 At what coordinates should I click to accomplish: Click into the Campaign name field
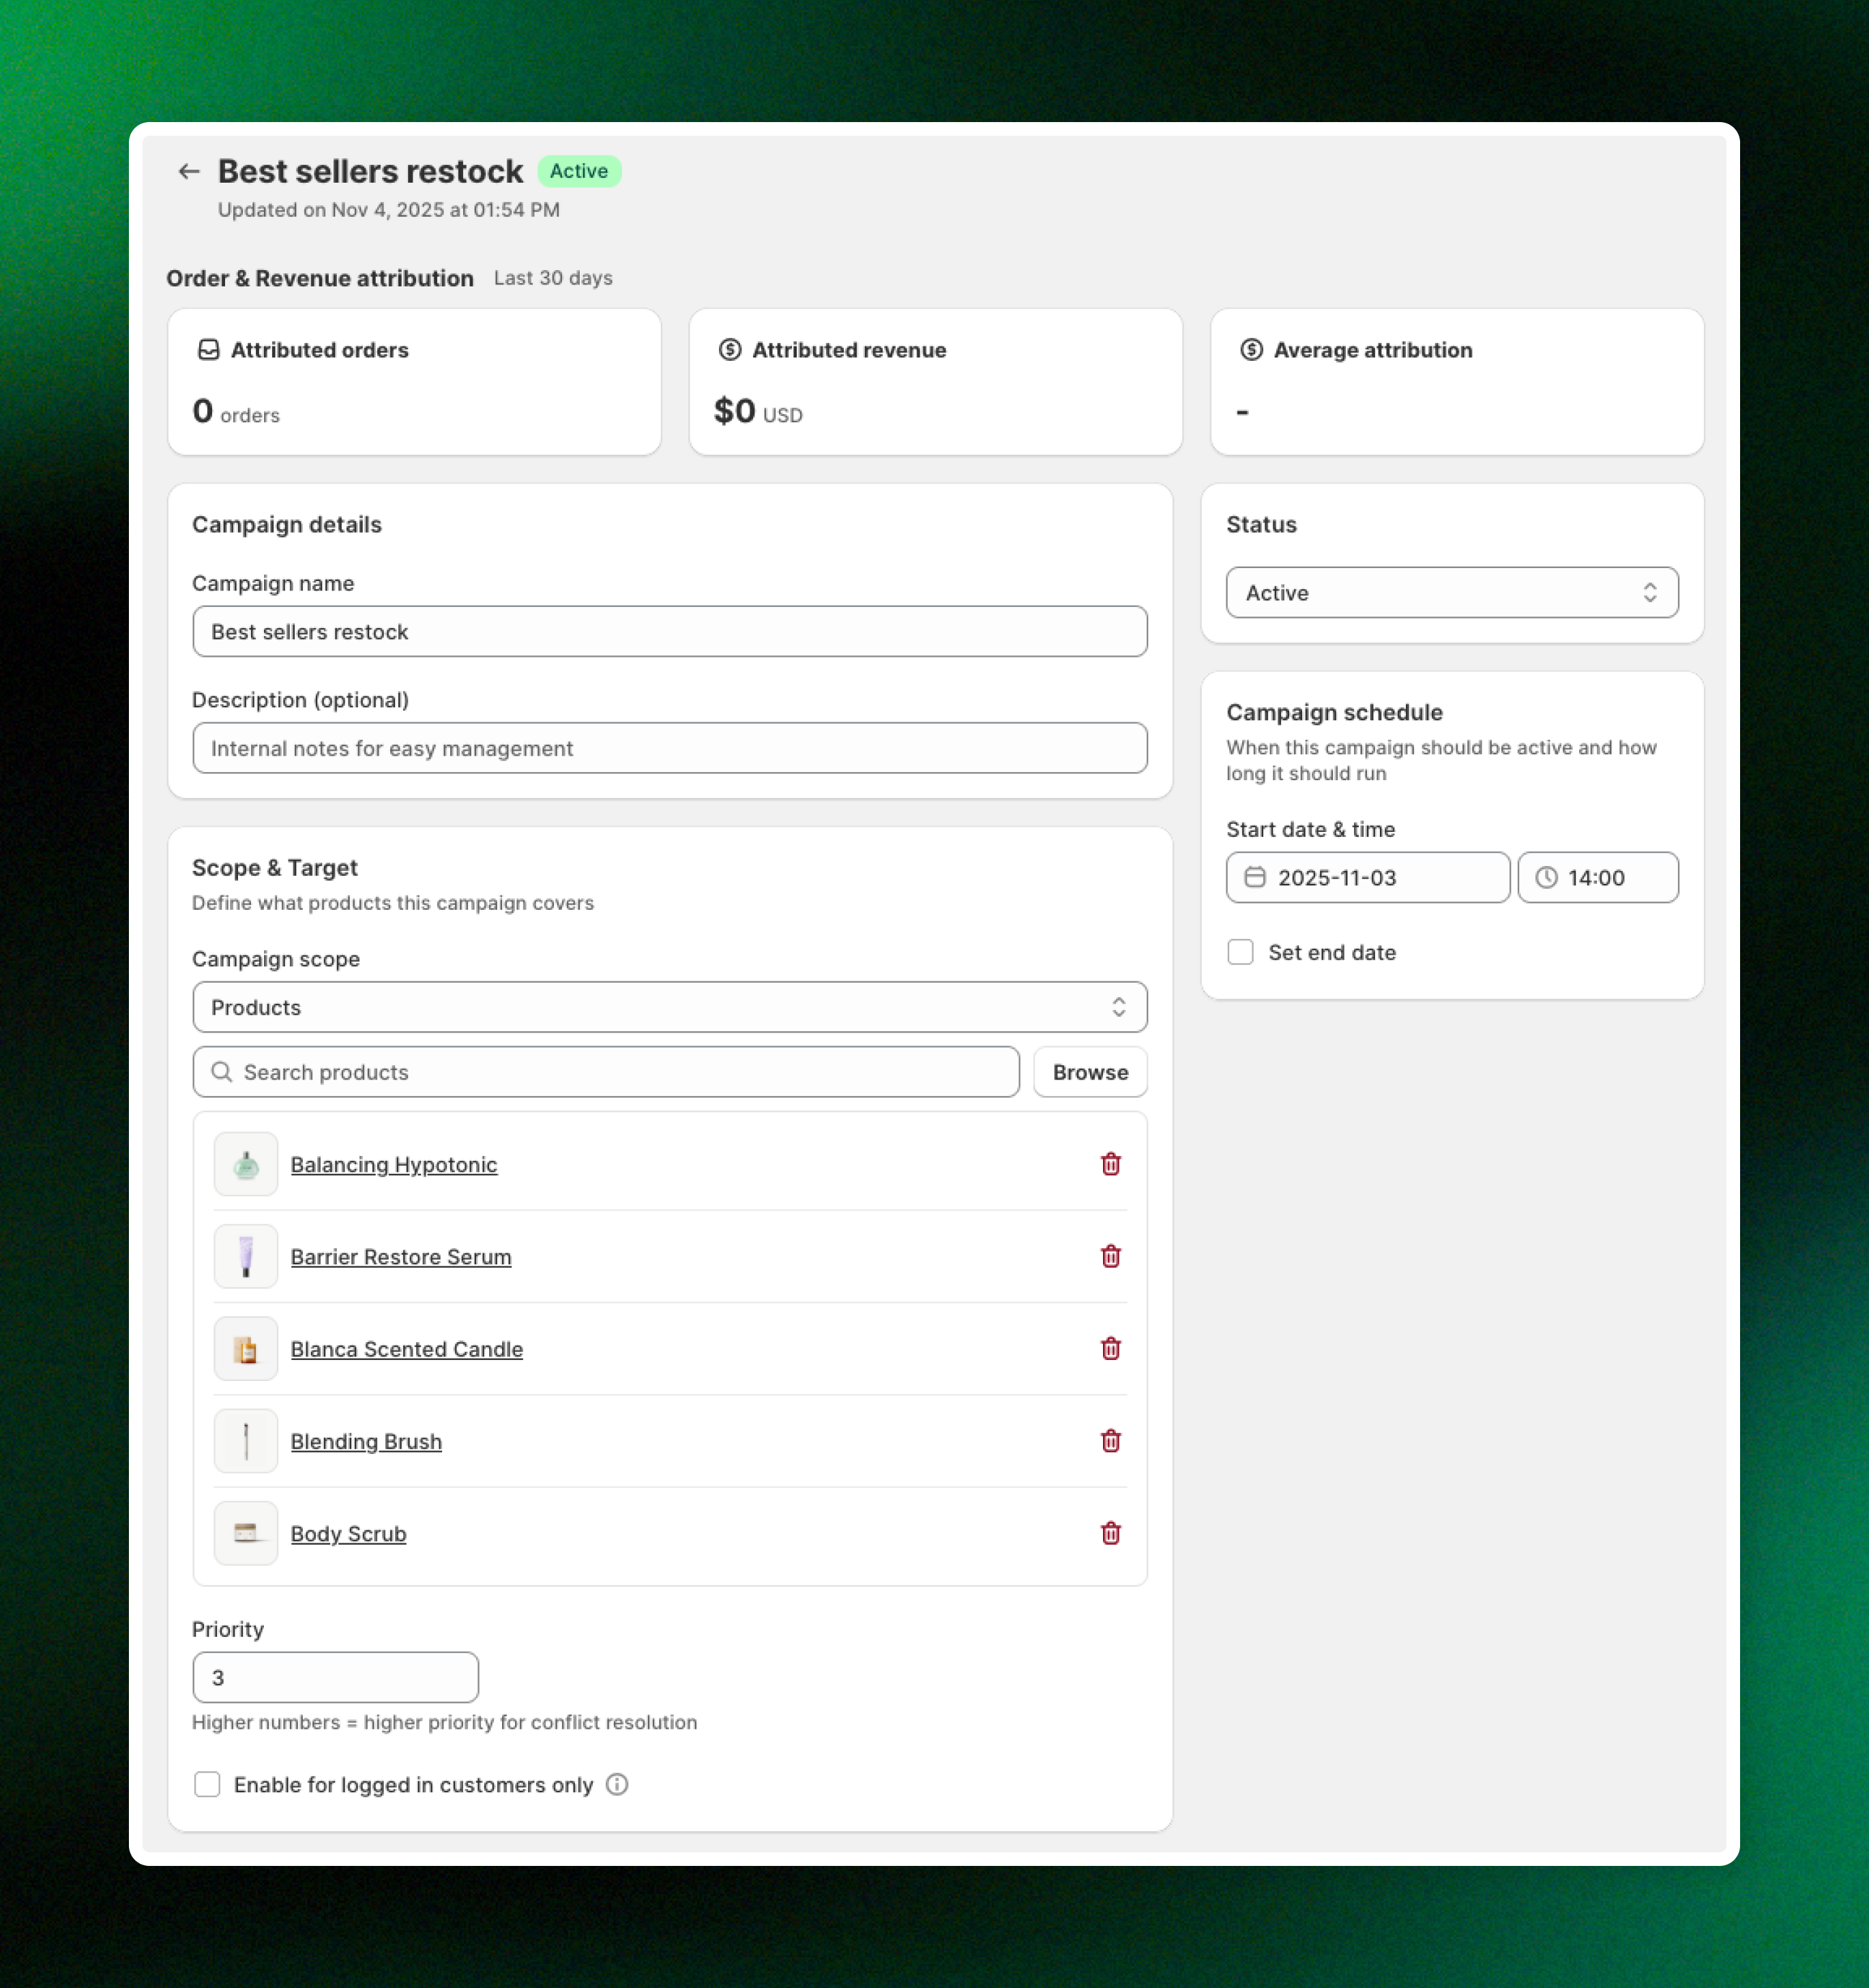coord(670,631)
